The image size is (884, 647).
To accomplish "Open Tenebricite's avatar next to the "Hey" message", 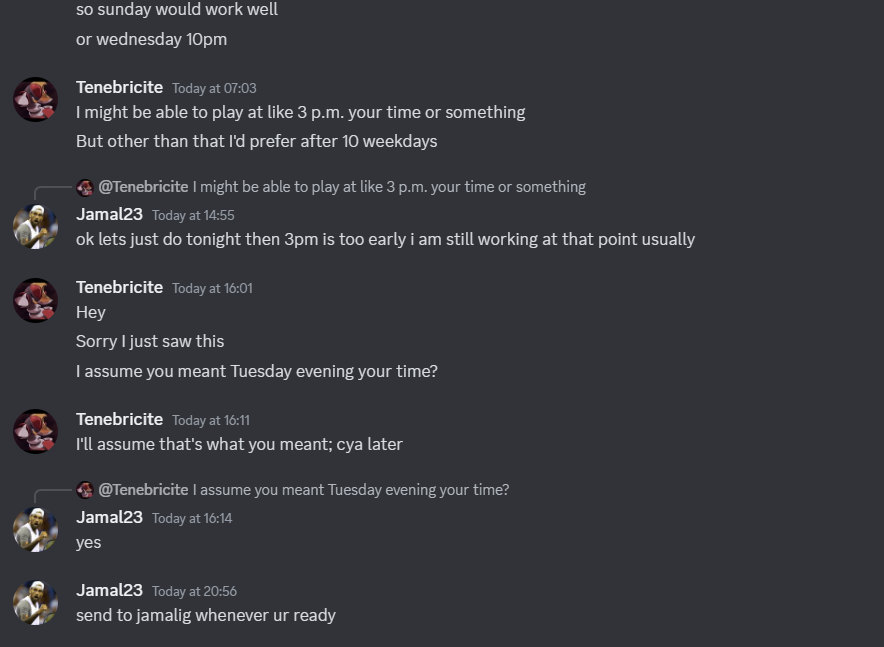I will (x=35, y=299).
